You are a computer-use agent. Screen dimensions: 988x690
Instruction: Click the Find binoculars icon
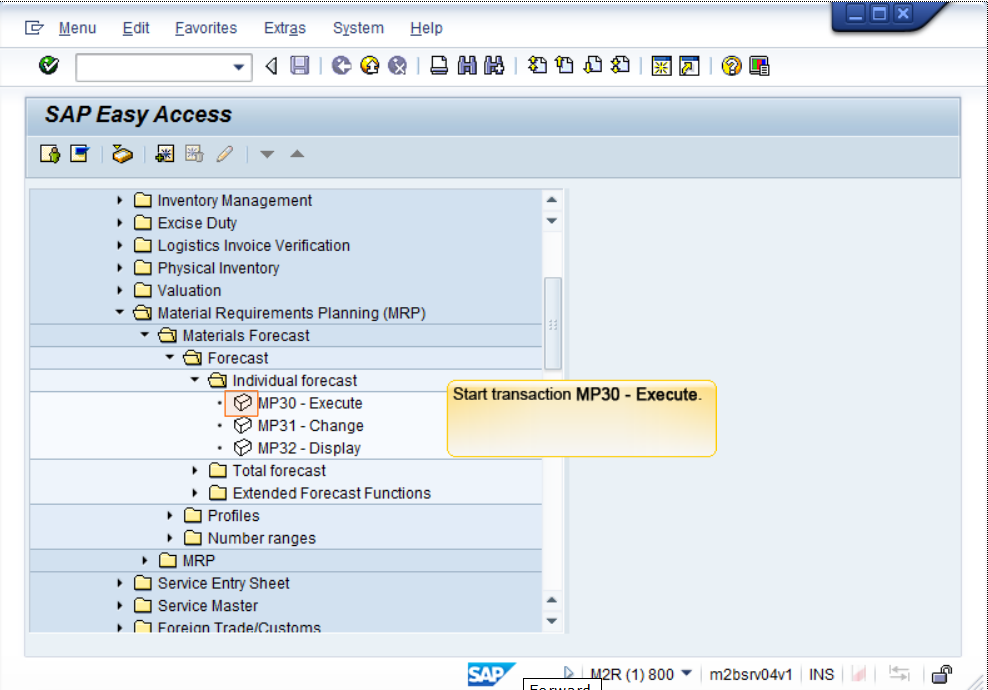coord(467,66)
